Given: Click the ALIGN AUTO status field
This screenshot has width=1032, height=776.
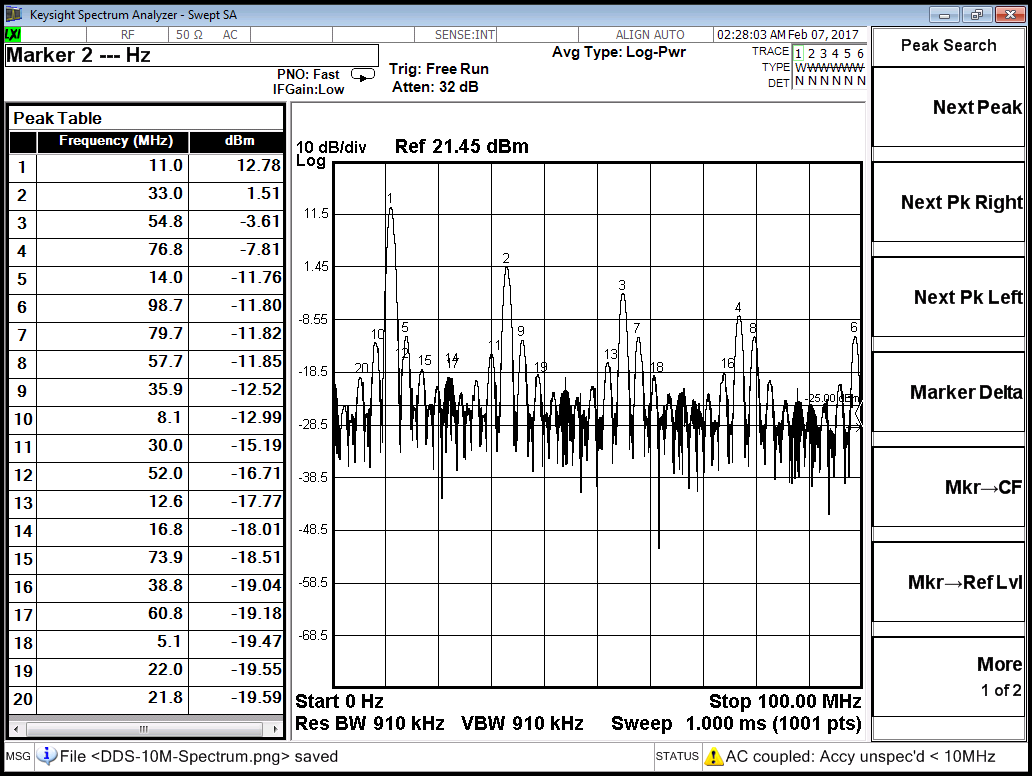Looking at the screenshot, I should click(x=650, y=35).
